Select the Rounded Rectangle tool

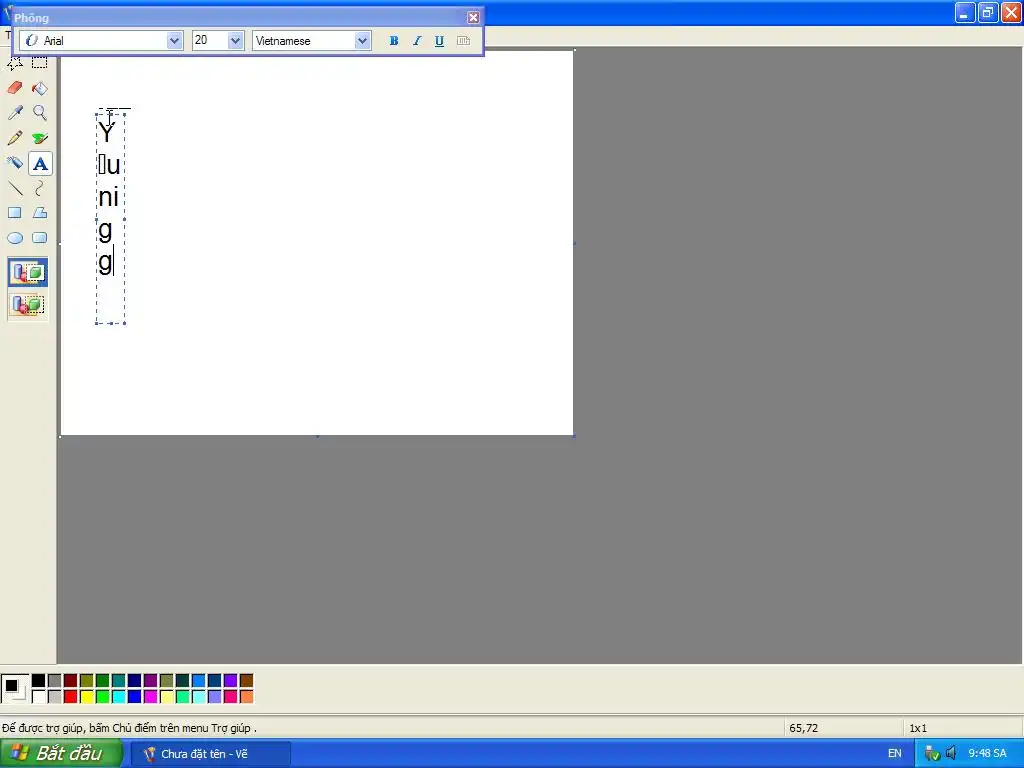[x=40, y=238]
